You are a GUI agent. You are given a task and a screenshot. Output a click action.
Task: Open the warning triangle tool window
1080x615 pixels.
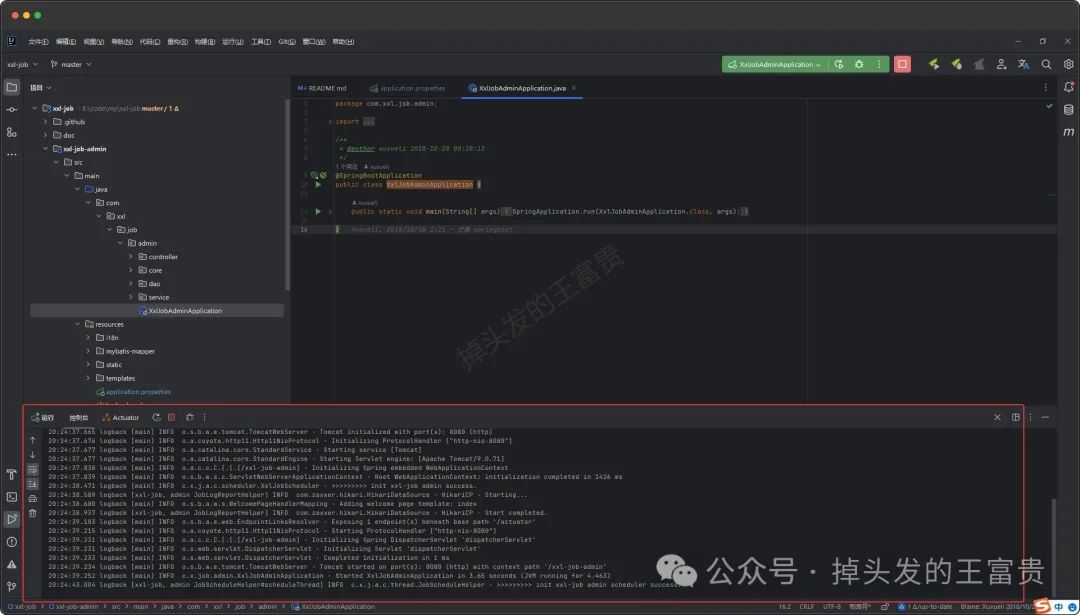click(11, 564)
